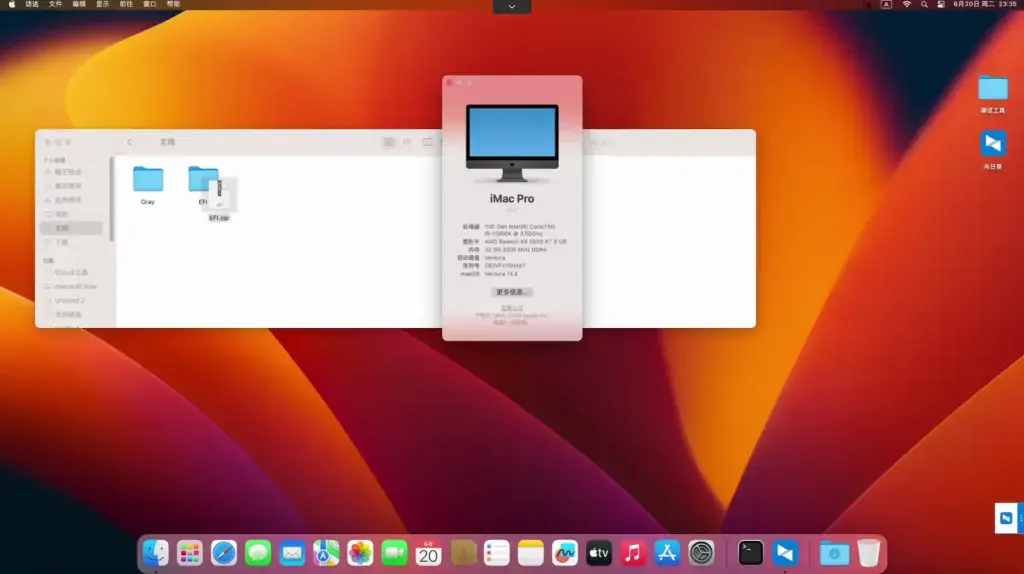
Task: Open Downloads folder stack in the Dock
Action: (x=835, y=553)
